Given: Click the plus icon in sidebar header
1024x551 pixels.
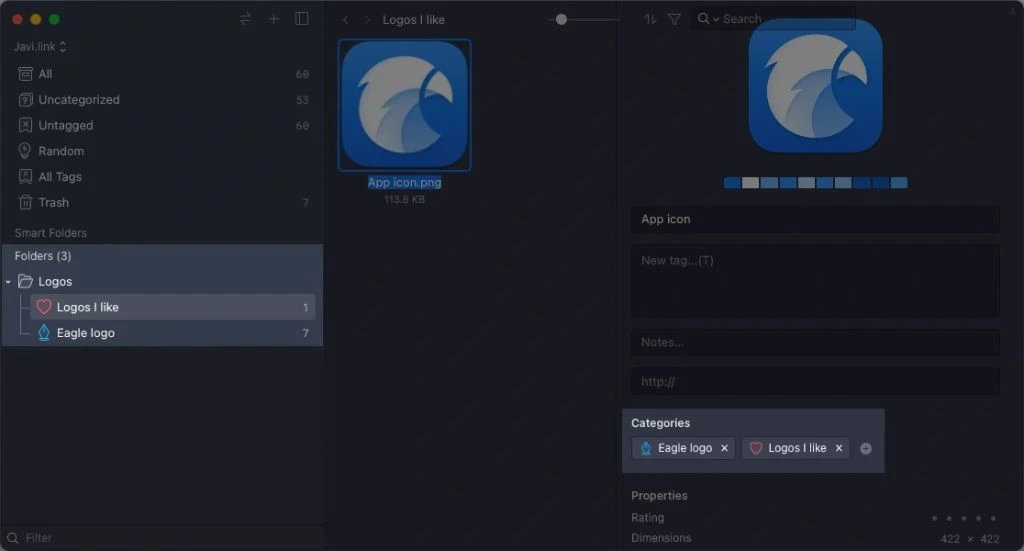Looking at the screenshot, I should pyautogui.click(x=274, y=19).
